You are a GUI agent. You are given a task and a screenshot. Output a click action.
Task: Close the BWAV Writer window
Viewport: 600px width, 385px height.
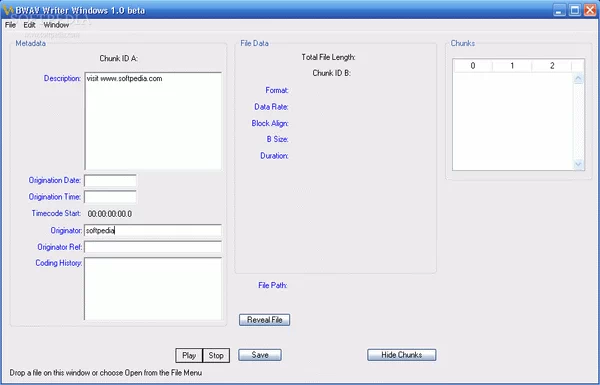click(590, 10)
